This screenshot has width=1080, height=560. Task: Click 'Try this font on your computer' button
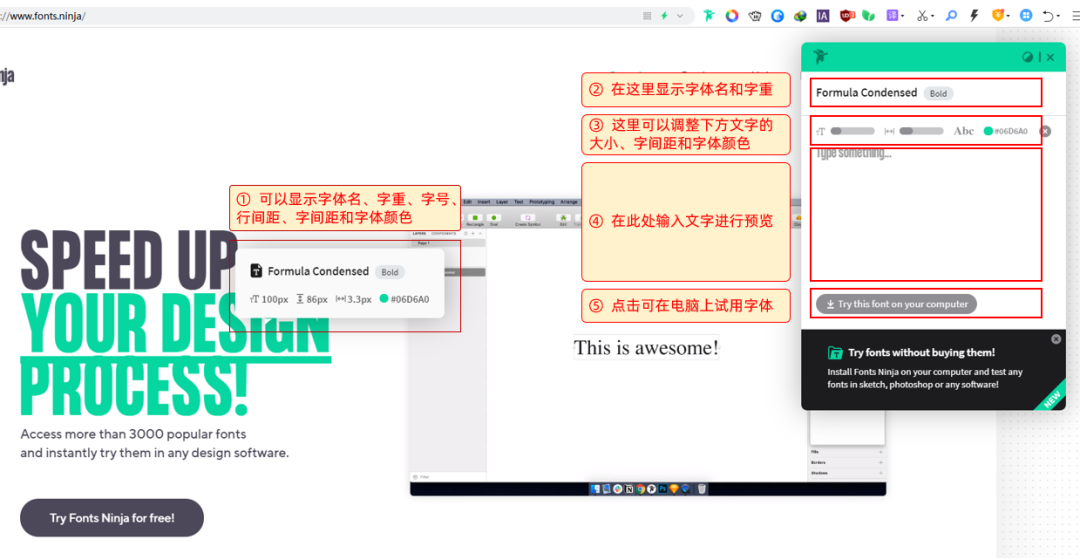coord(896,304)
